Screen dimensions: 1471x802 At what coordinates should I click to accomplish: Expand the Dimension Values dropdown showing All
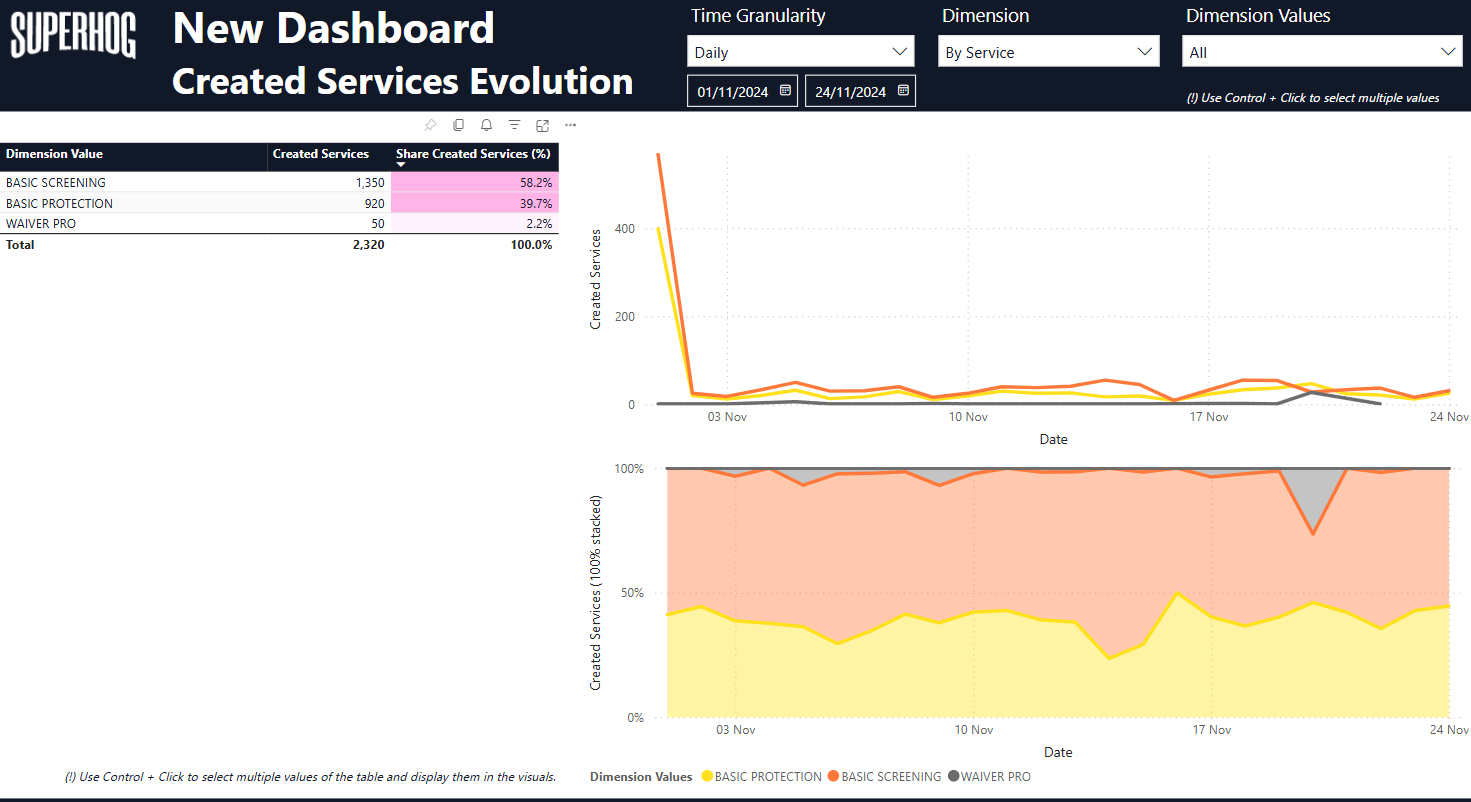point(1322,52)
